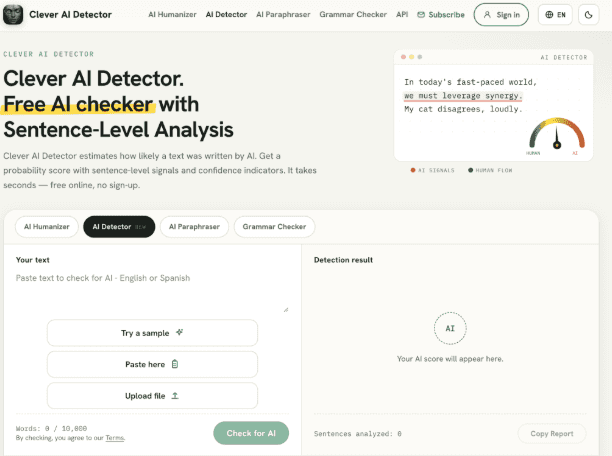Viewport: 612px width, 456px height.
Task: Click the Try a sample button
Action: tap(152, 333)
